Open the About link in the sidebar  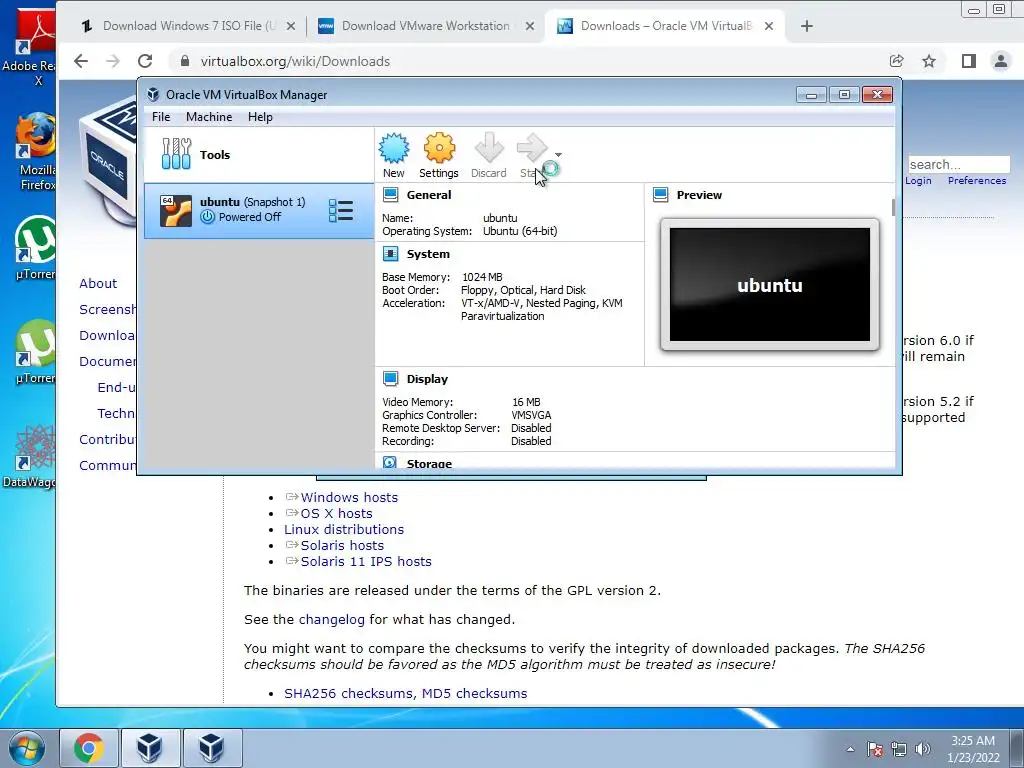click(98, 283)
